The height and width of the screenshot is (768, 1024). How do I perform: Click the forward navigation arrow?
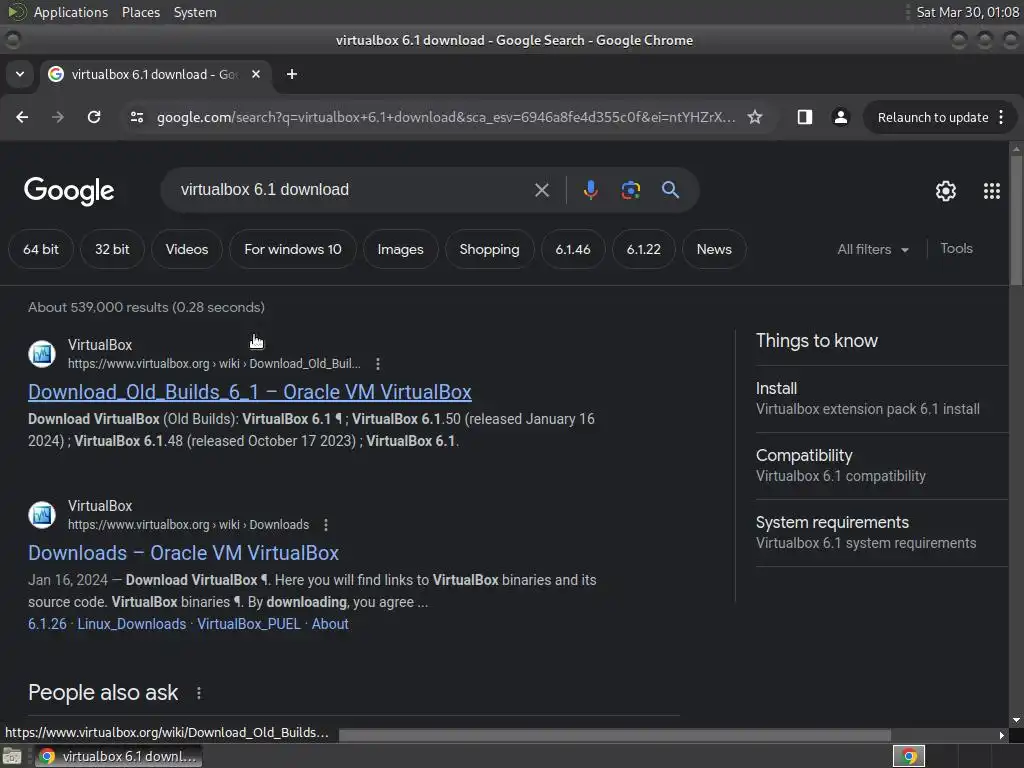[58, 117]
